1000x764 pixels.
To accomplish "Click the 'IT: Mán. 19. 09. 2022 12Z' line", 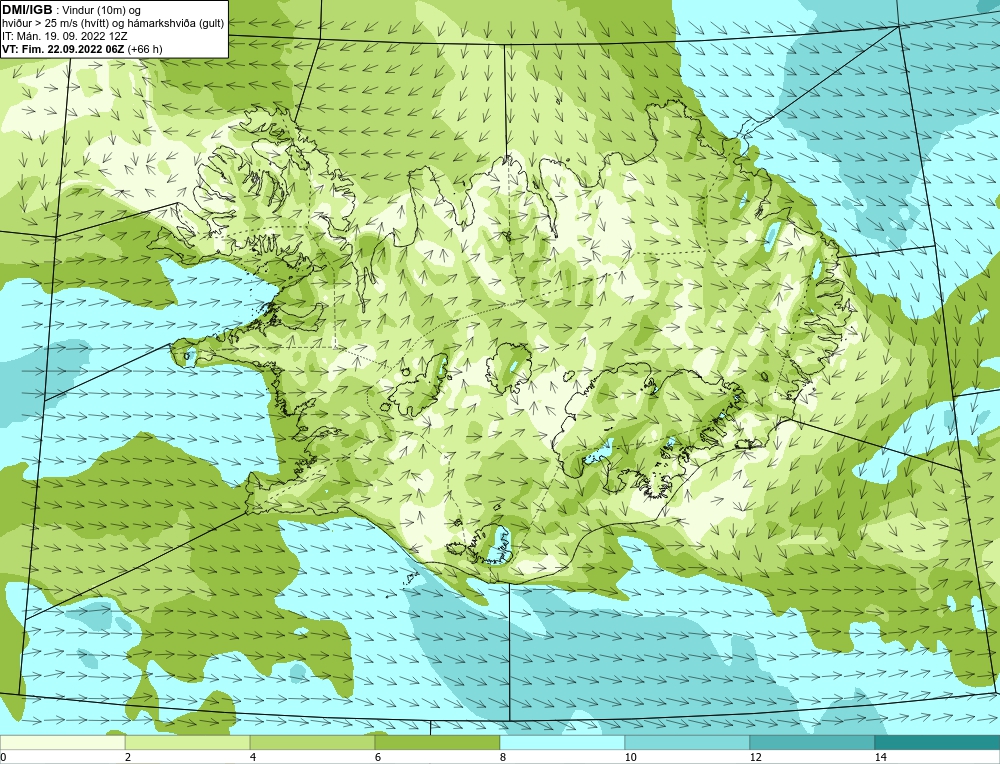I will tap(64, 36).
